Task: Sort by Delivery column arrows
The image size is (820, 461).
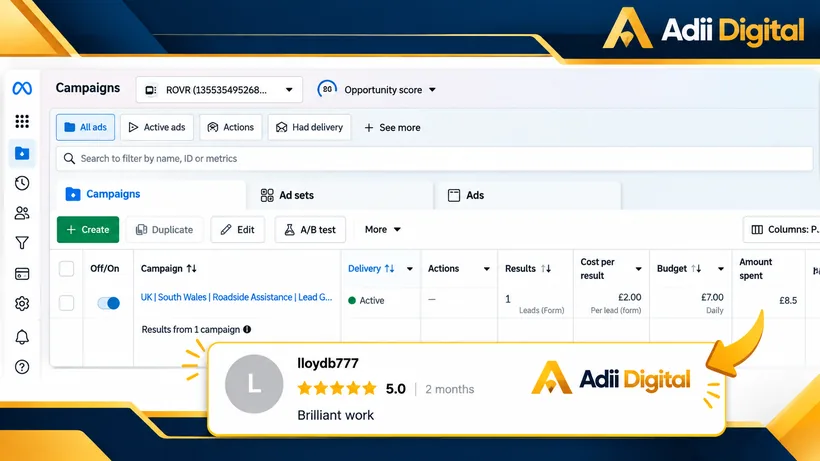Action: click(x=390, y=268)
